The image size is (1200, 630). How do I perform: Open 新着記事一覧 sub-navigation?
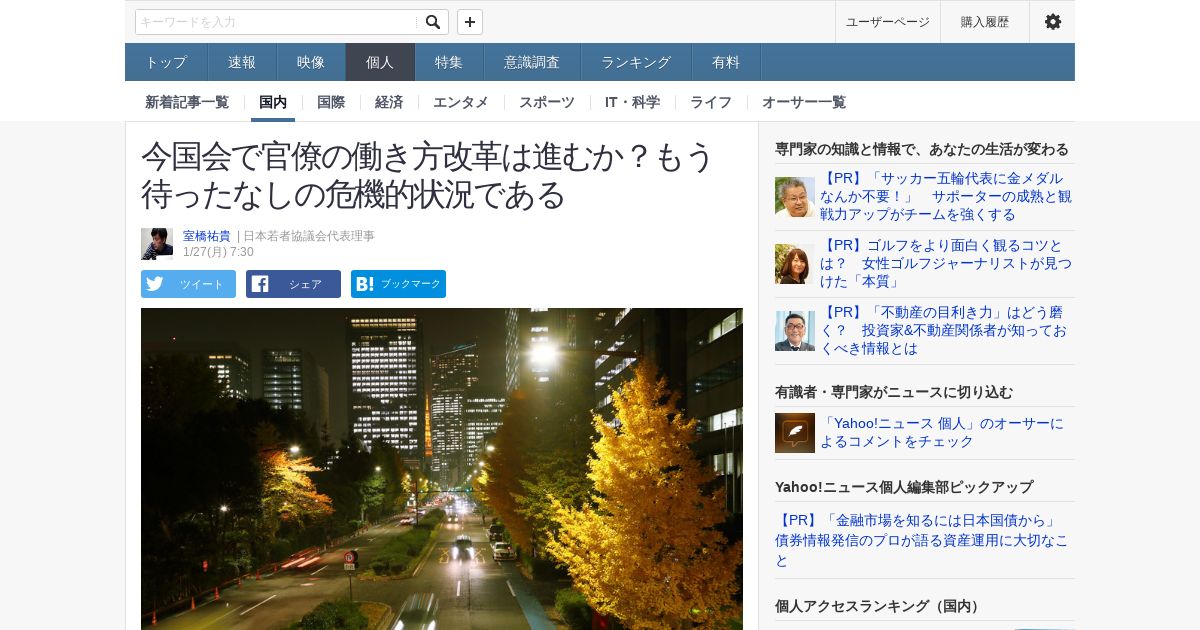pos(187,102)
